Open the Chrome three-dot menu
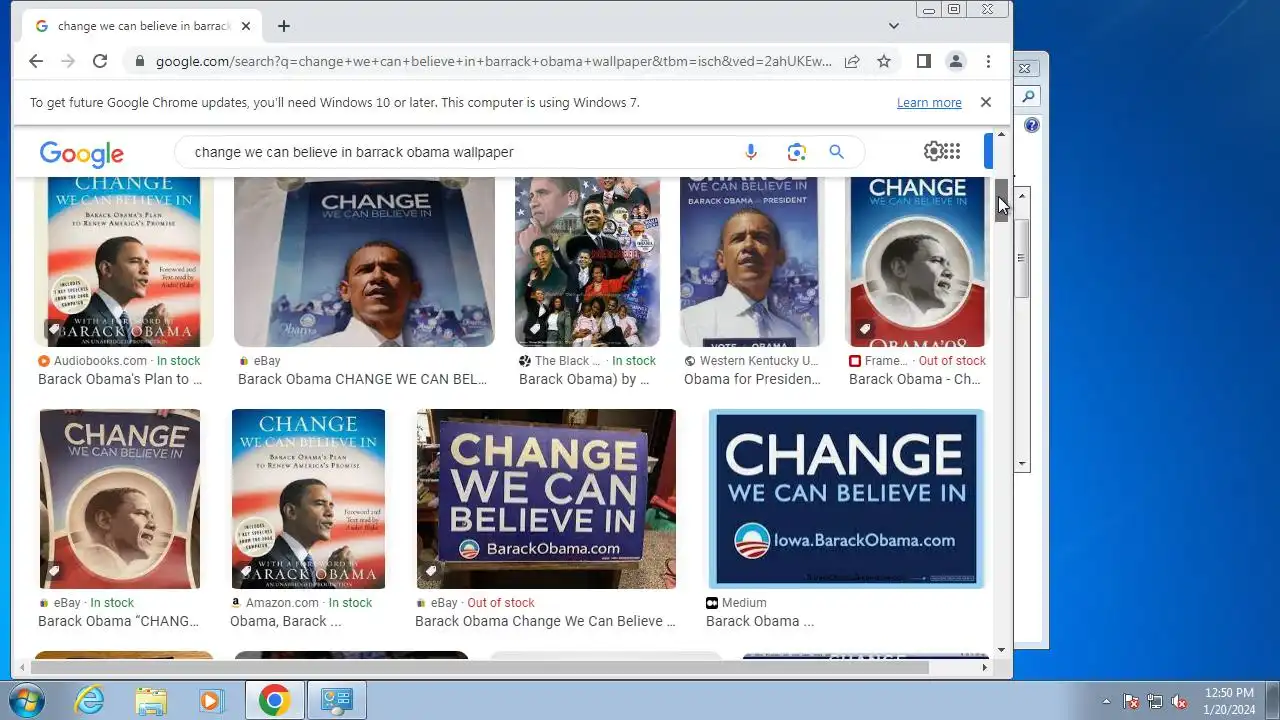Viewport: 1280px width, 720px height. [988, 61]
